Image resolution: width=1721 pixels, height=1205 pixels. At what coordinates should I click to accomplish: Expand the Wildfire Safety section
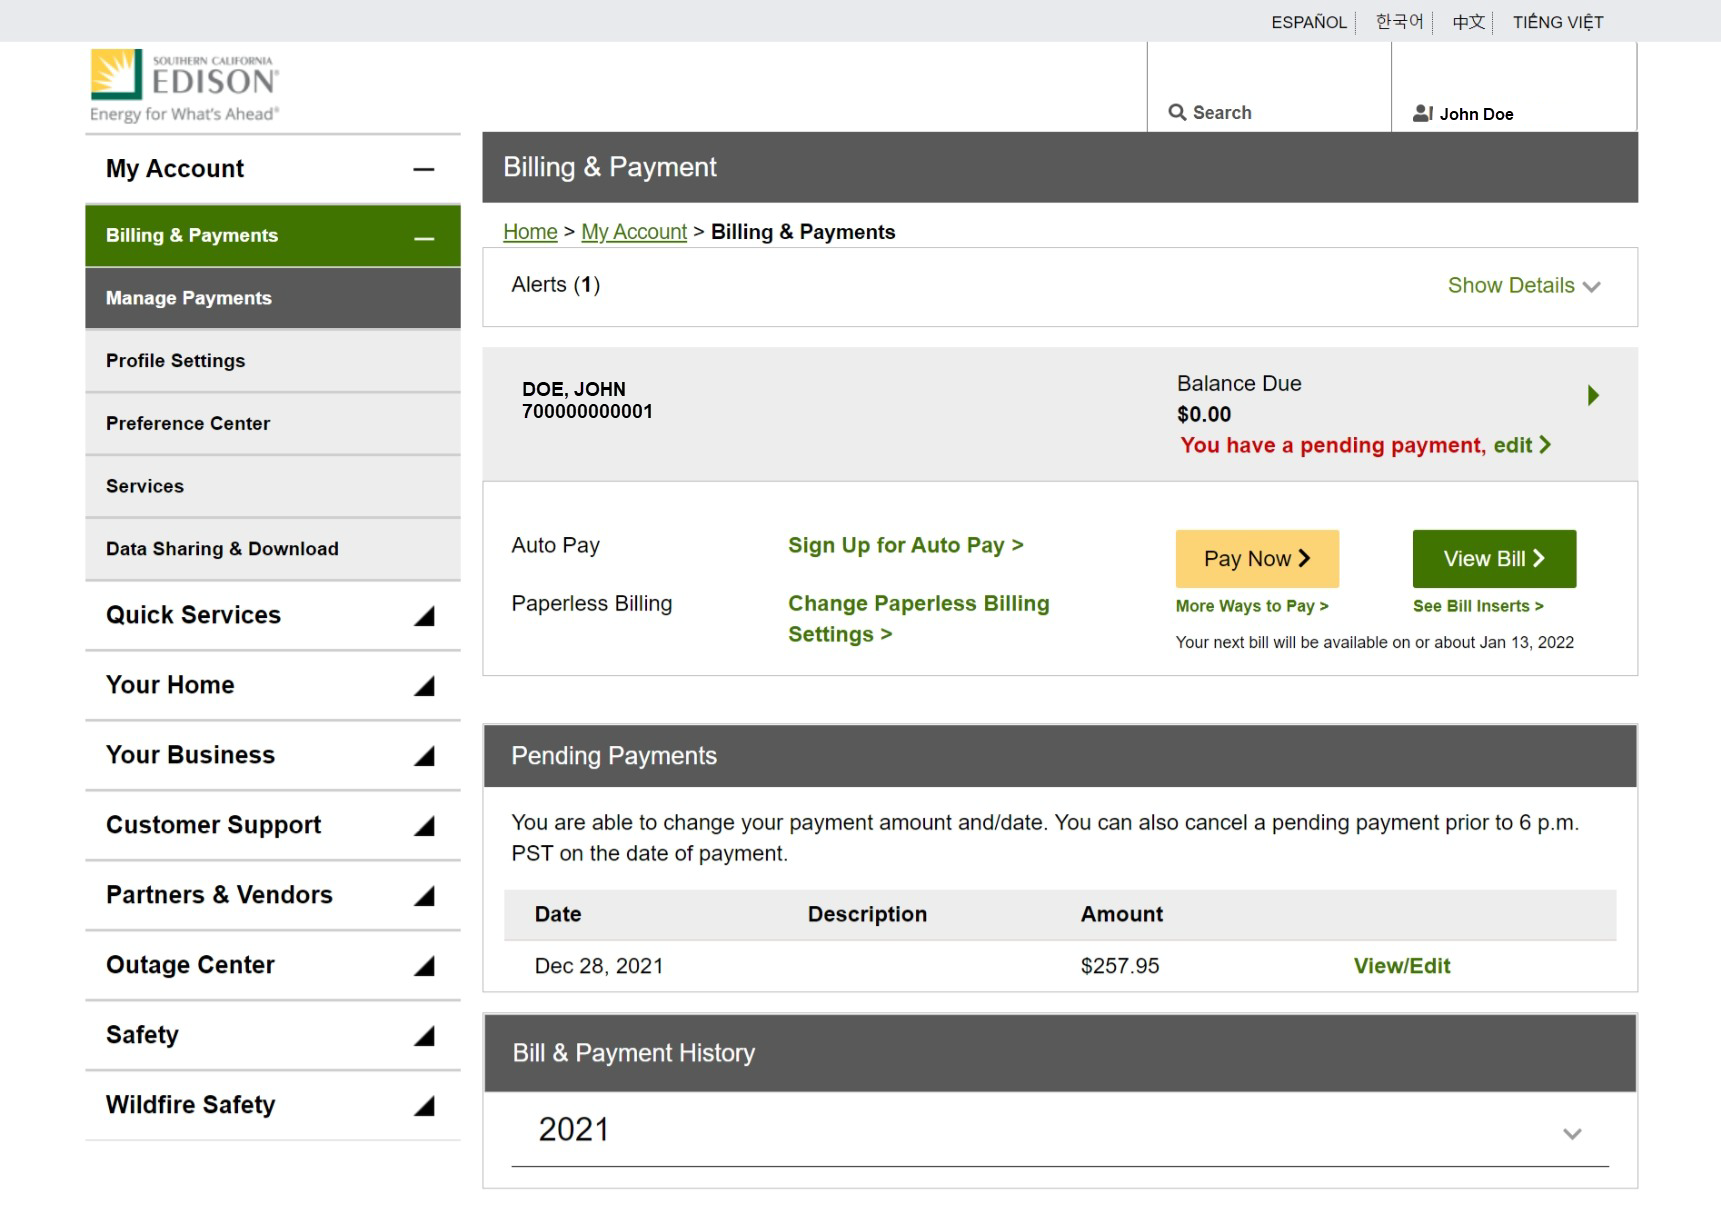[x=424, y=1106]
